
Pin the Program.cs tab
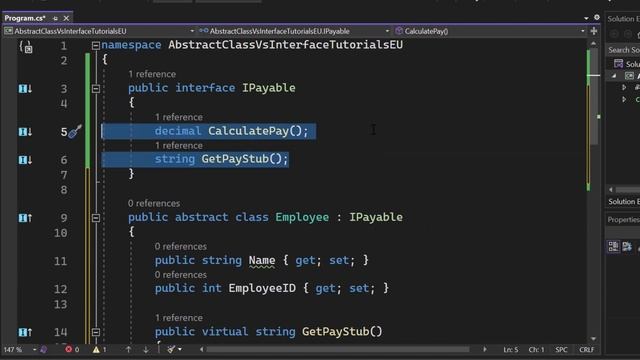click(x=56, y=18)
